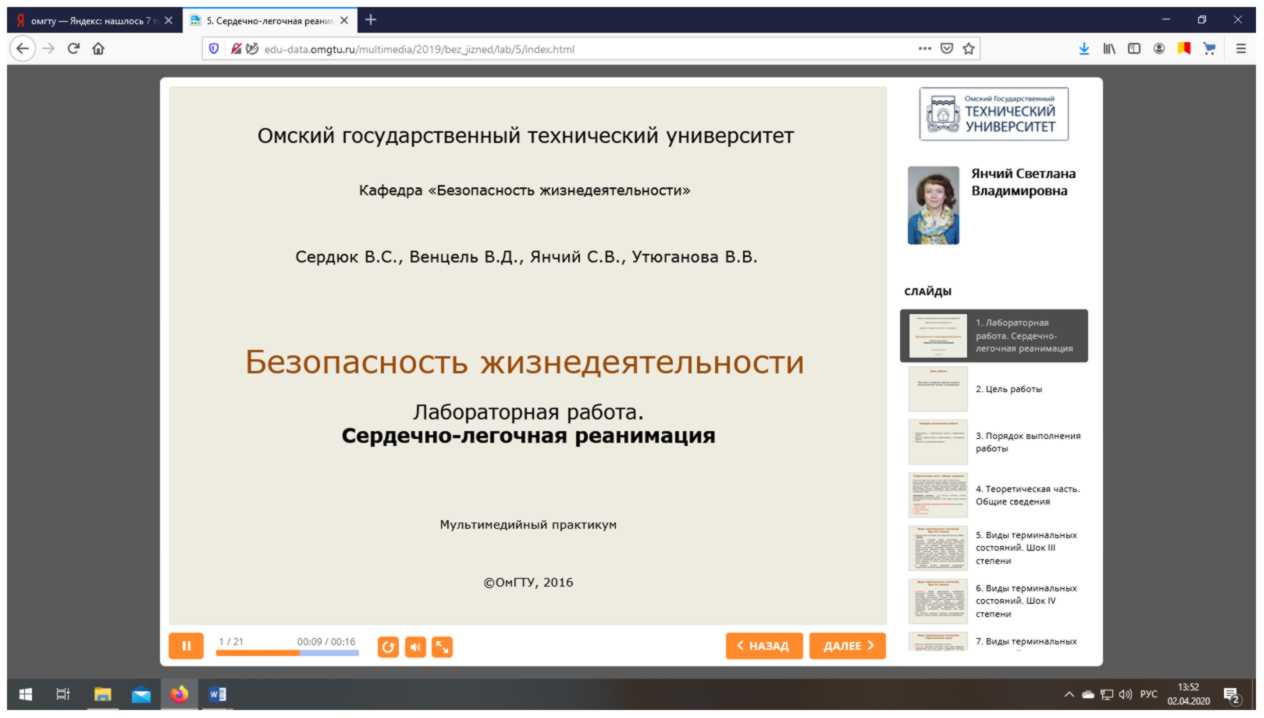Mute the presentation sound
The height and width of the screenshot is (718, 1264).
pos(415,647)
